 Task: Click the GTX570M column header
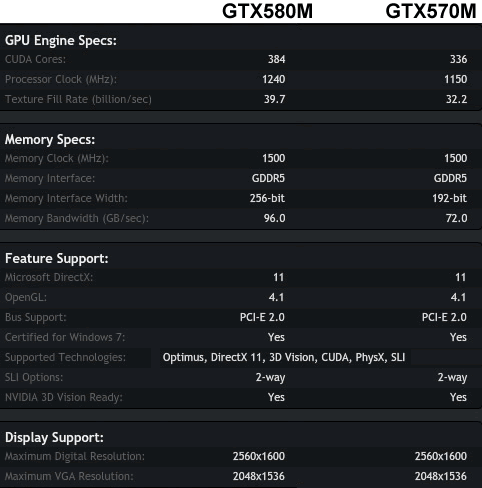click(x=431, y=11)
